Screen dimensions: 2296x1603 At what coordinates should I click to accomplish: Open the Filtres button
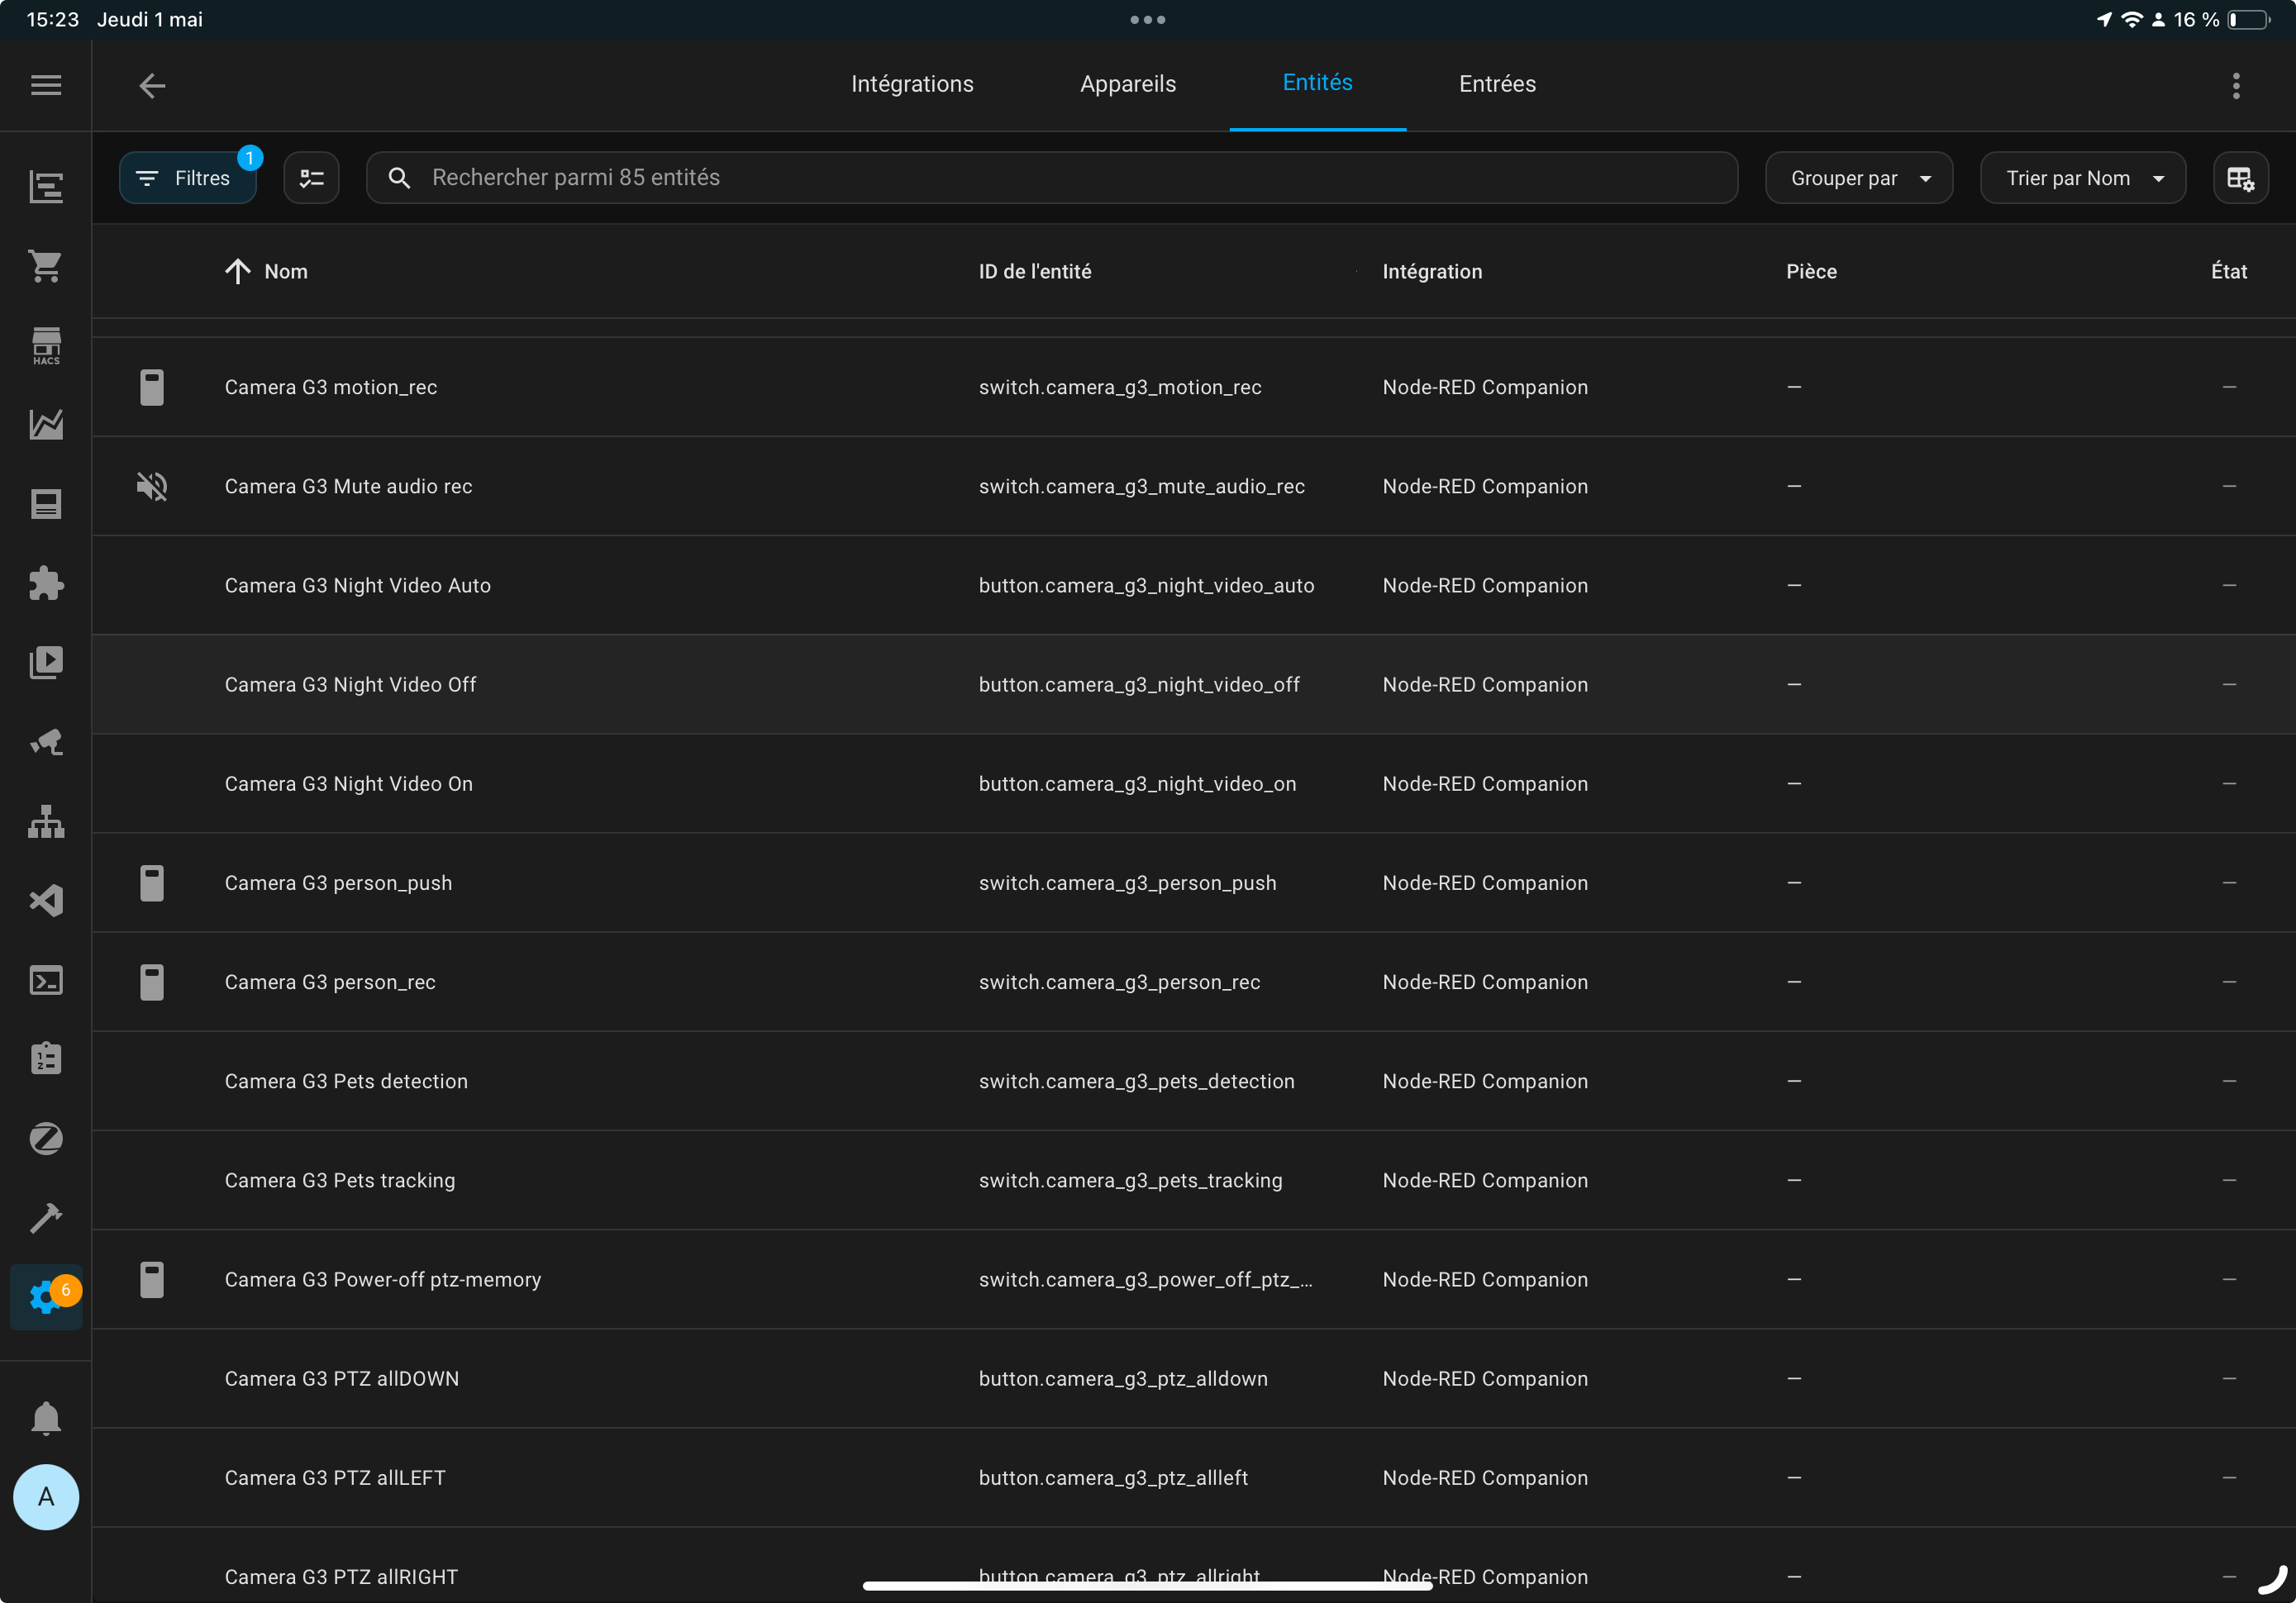(x=187, y=178)
